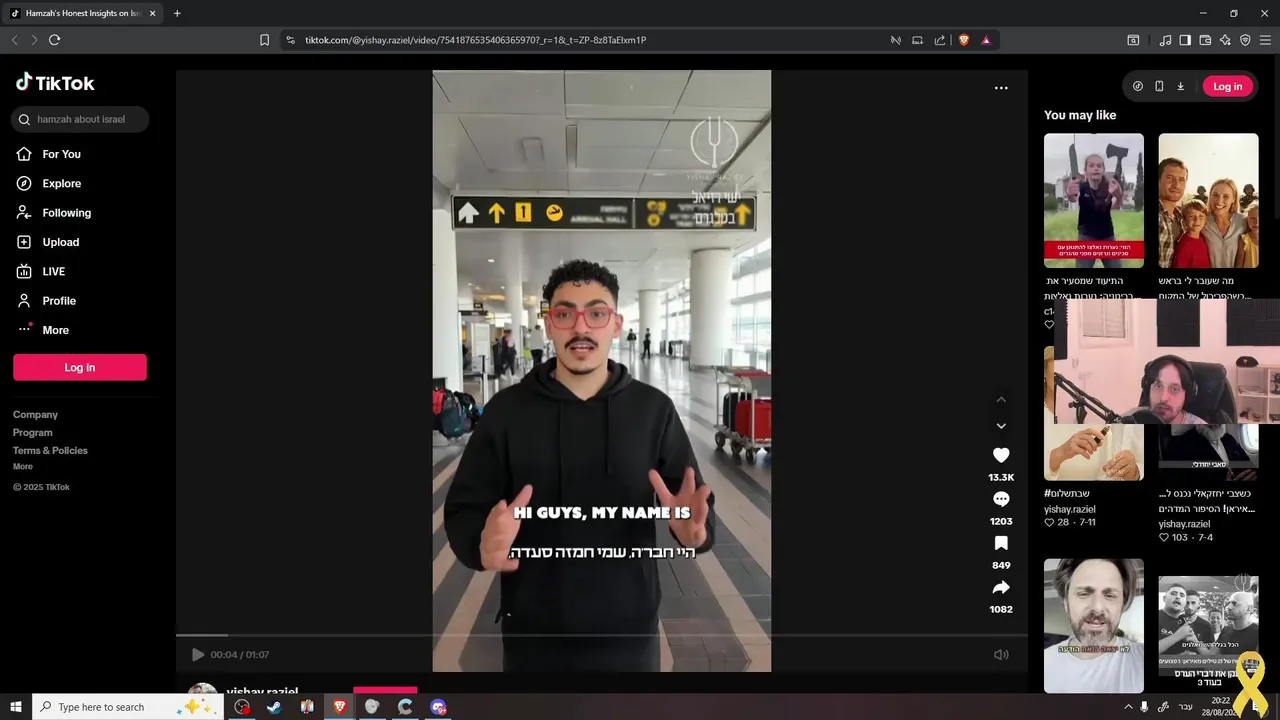Save video with bookmark icon
1280x720 pixels.
(x=1001, y=543)
